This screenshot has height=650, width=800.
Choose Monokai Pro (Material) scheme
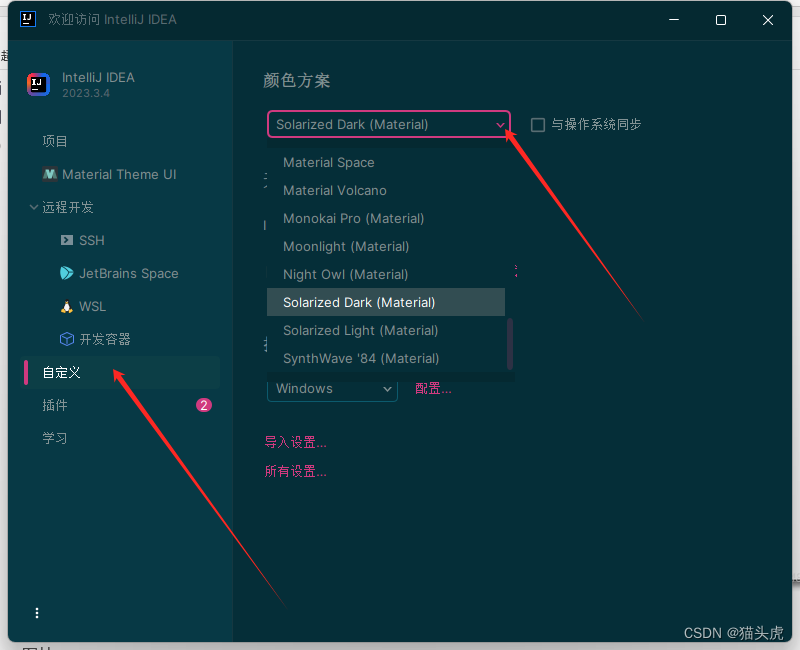pos(386,218)
